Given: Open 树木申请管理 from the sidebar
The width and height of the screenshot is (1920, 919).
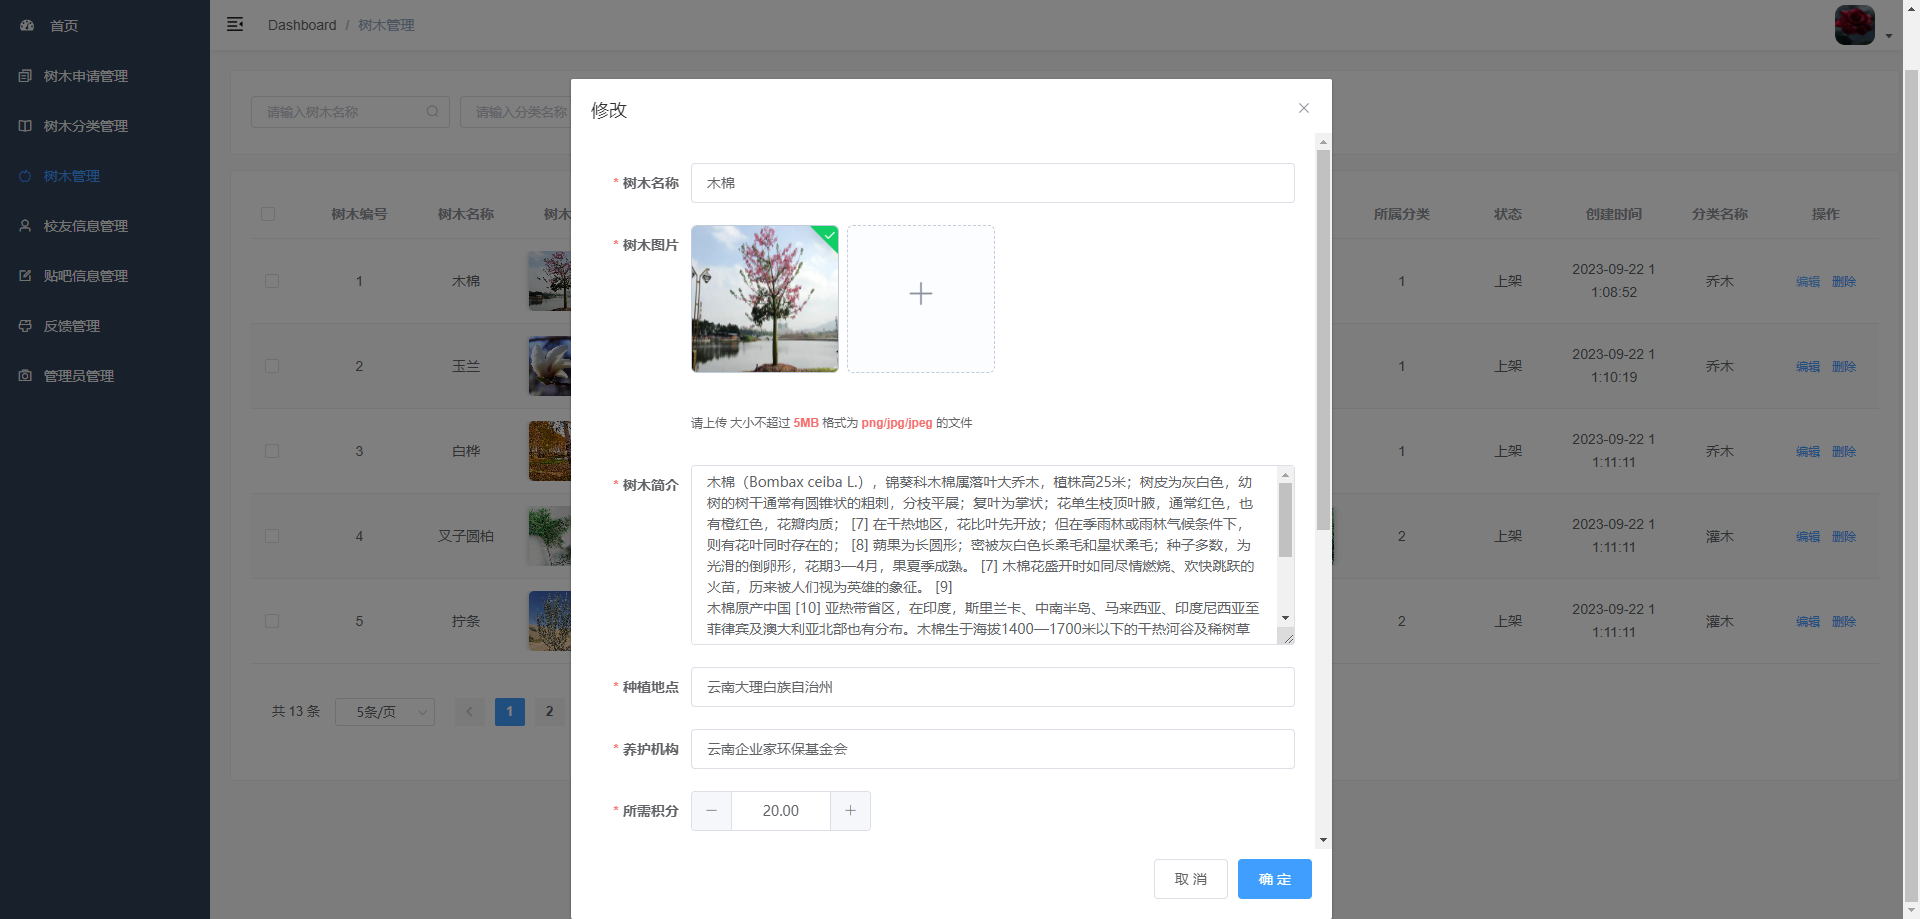Looking at the screenshot, I should [85, 75].
